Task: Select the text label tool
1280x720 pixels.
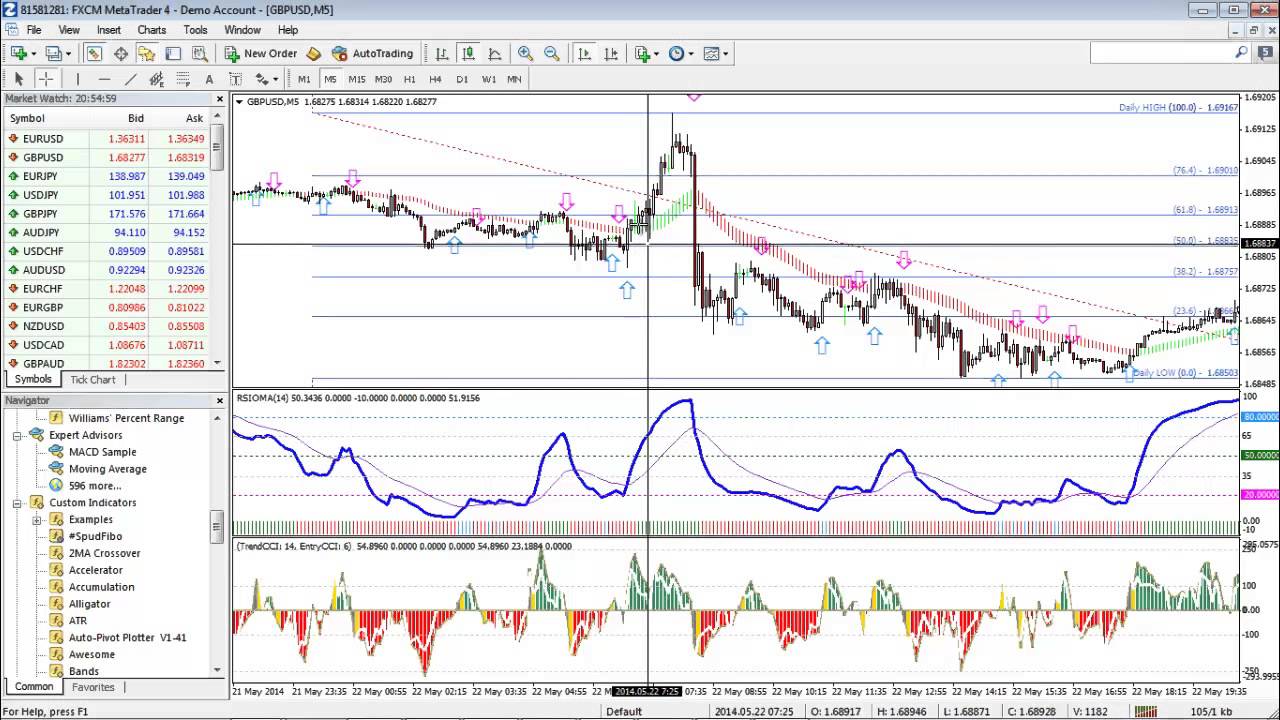Action: (x=235, y=79)
